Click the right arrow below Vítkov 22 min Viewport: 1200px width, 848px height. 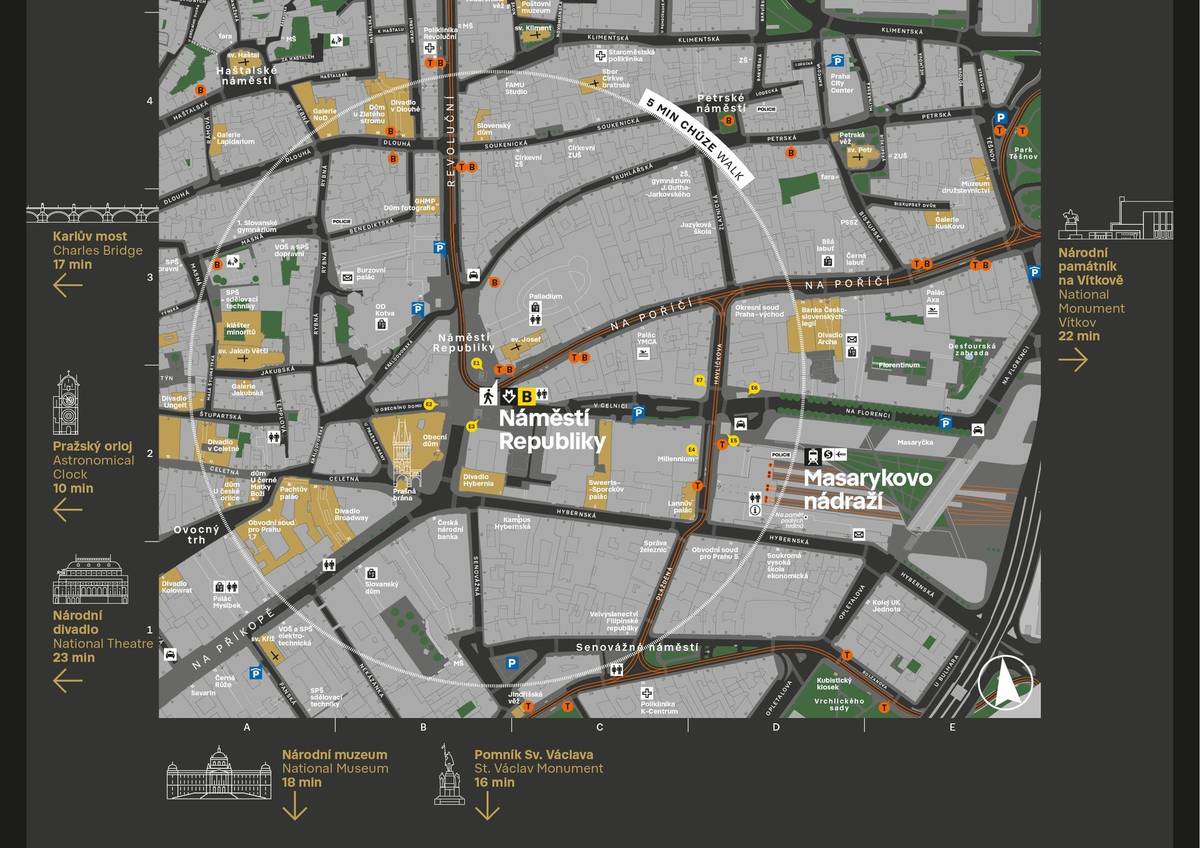tap(1073, 358)
